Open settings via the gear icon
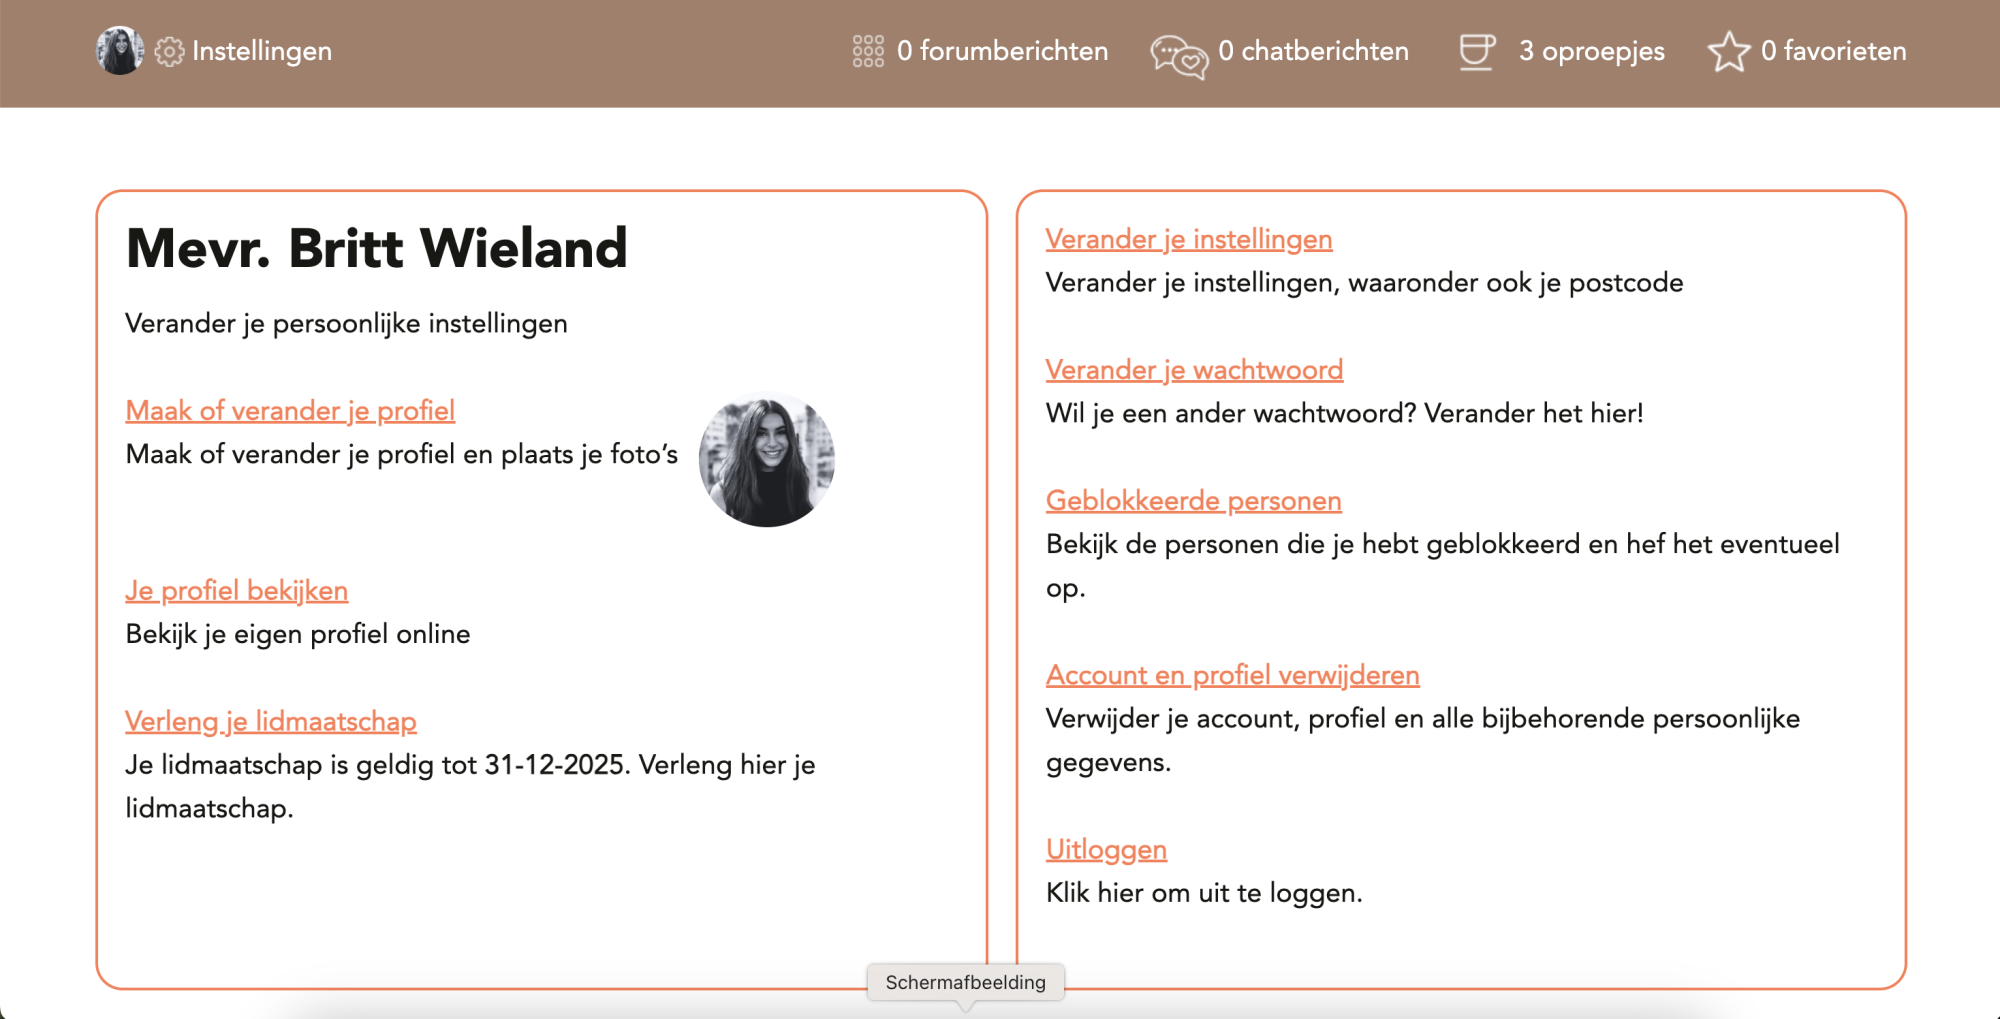The height and width of the screenshot is (1019, 2000). [x=169, y=51]
